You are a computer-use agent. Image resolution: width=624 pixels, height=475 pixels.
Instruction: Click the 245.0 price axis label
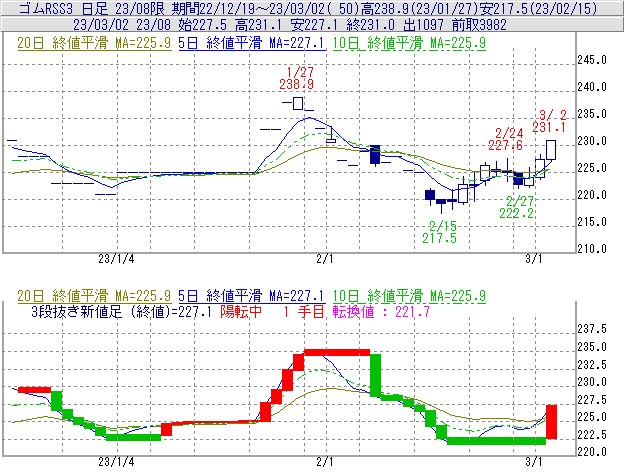pos(592,60)
